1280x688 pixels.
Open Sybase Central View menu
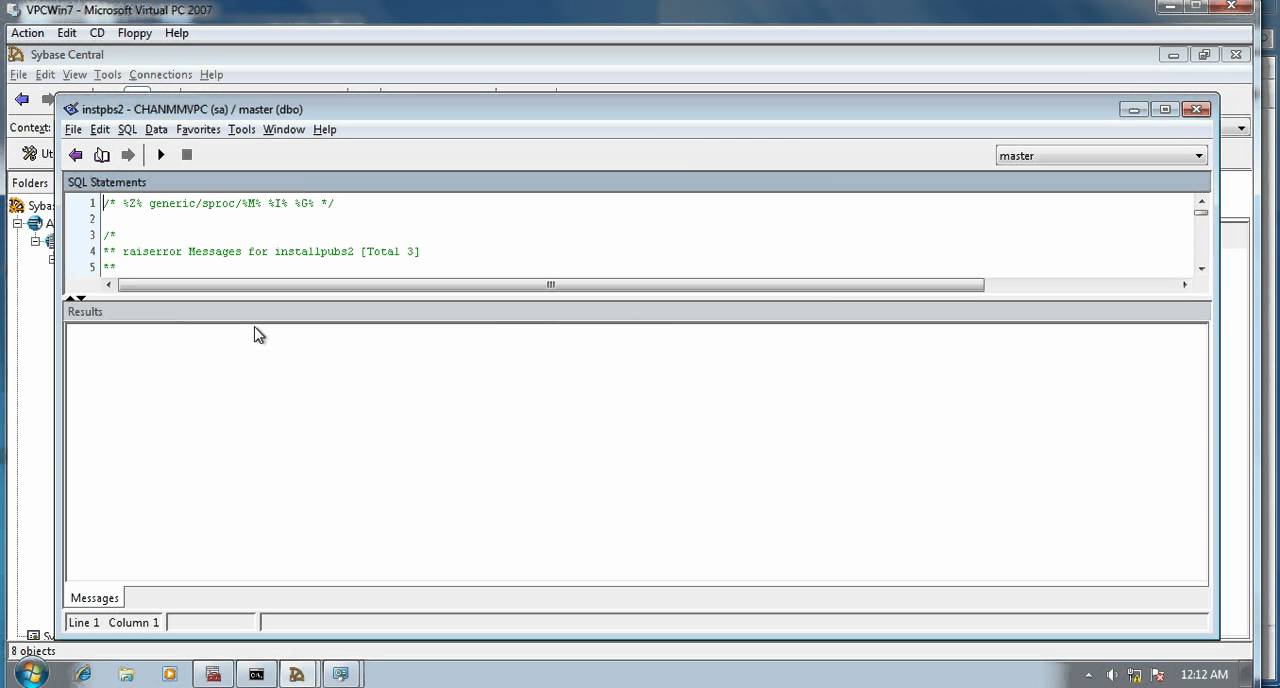tap(75, 75)
